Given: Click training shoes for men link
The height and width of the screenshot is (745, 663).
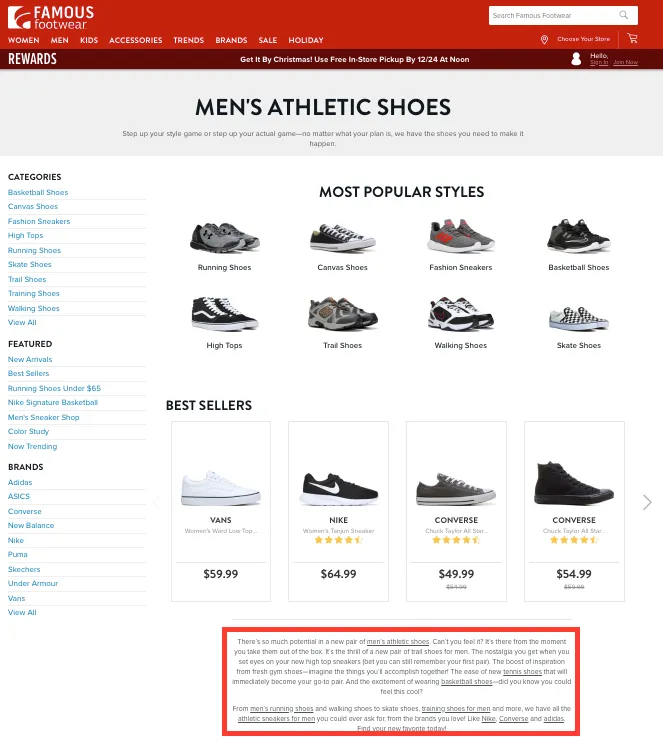Looking at the screenshot, I should coord(456,709).
